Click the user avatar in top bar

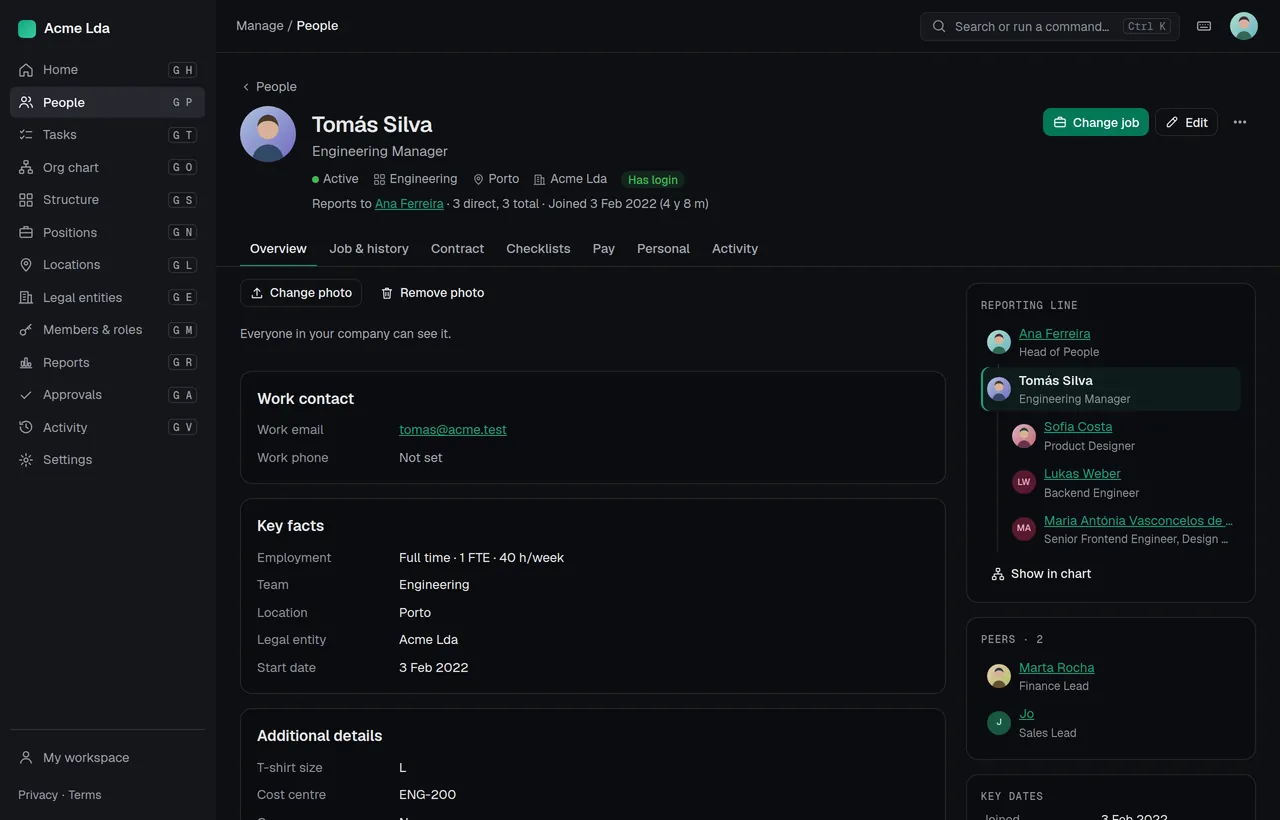point(1243,26)
